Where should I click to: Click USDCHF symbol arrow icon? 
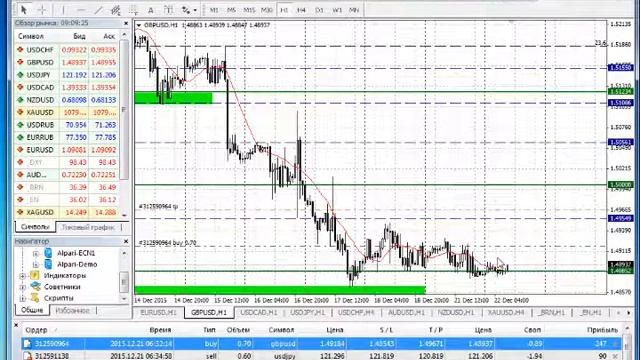click(x=20, y=50)
